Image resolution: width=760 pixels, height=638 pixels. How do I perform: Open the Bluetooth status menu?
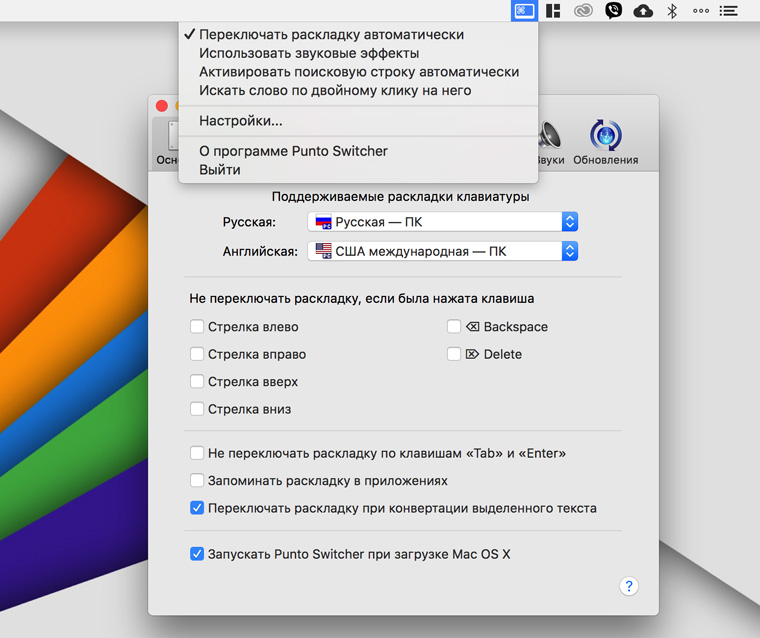click(x=673, y=11)
